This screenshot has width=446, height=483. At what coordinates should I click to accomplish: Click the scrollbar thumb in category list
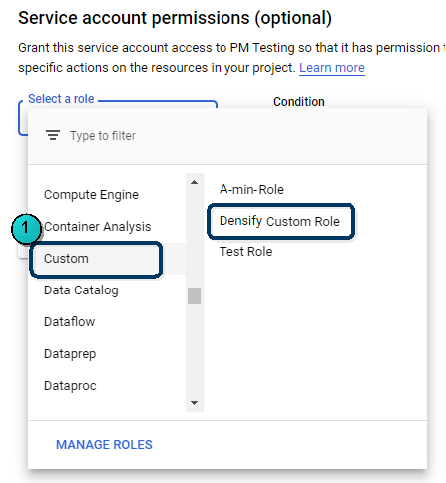coord(194,296)
